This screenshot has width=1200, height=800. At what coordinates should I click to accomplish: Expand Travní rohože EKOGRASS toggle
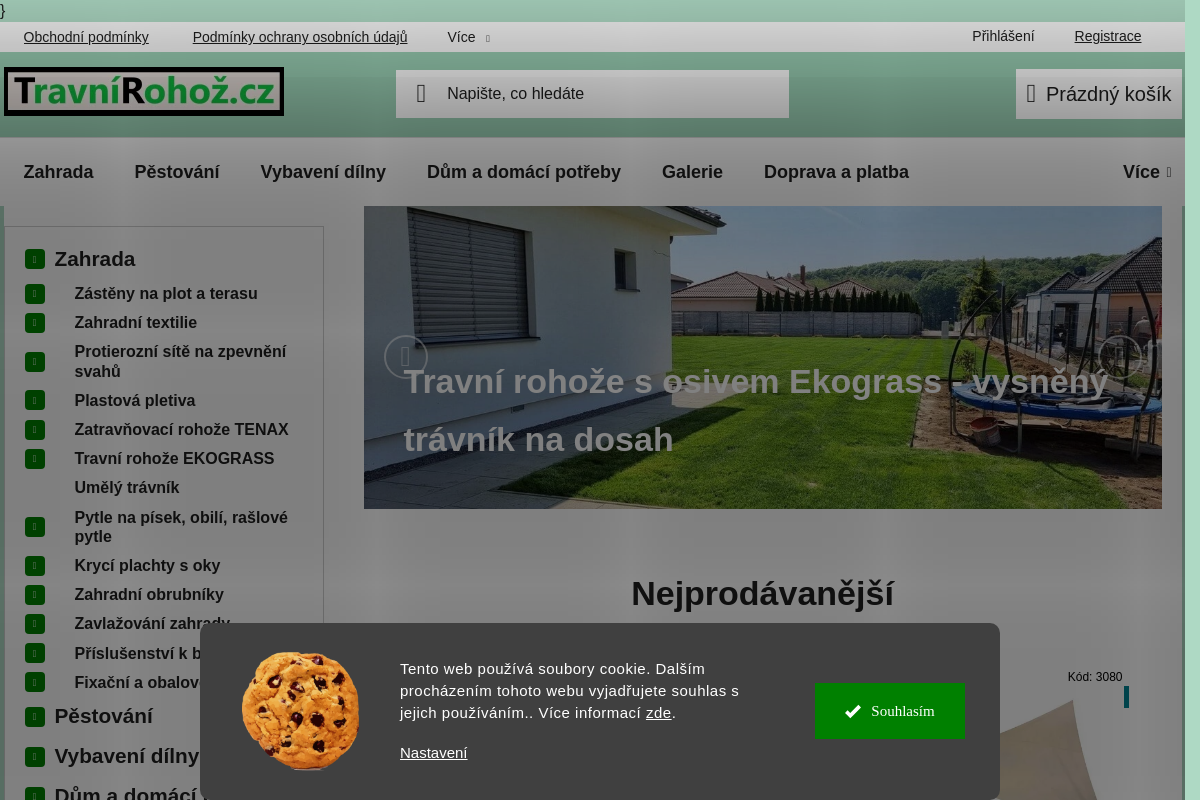35,459
